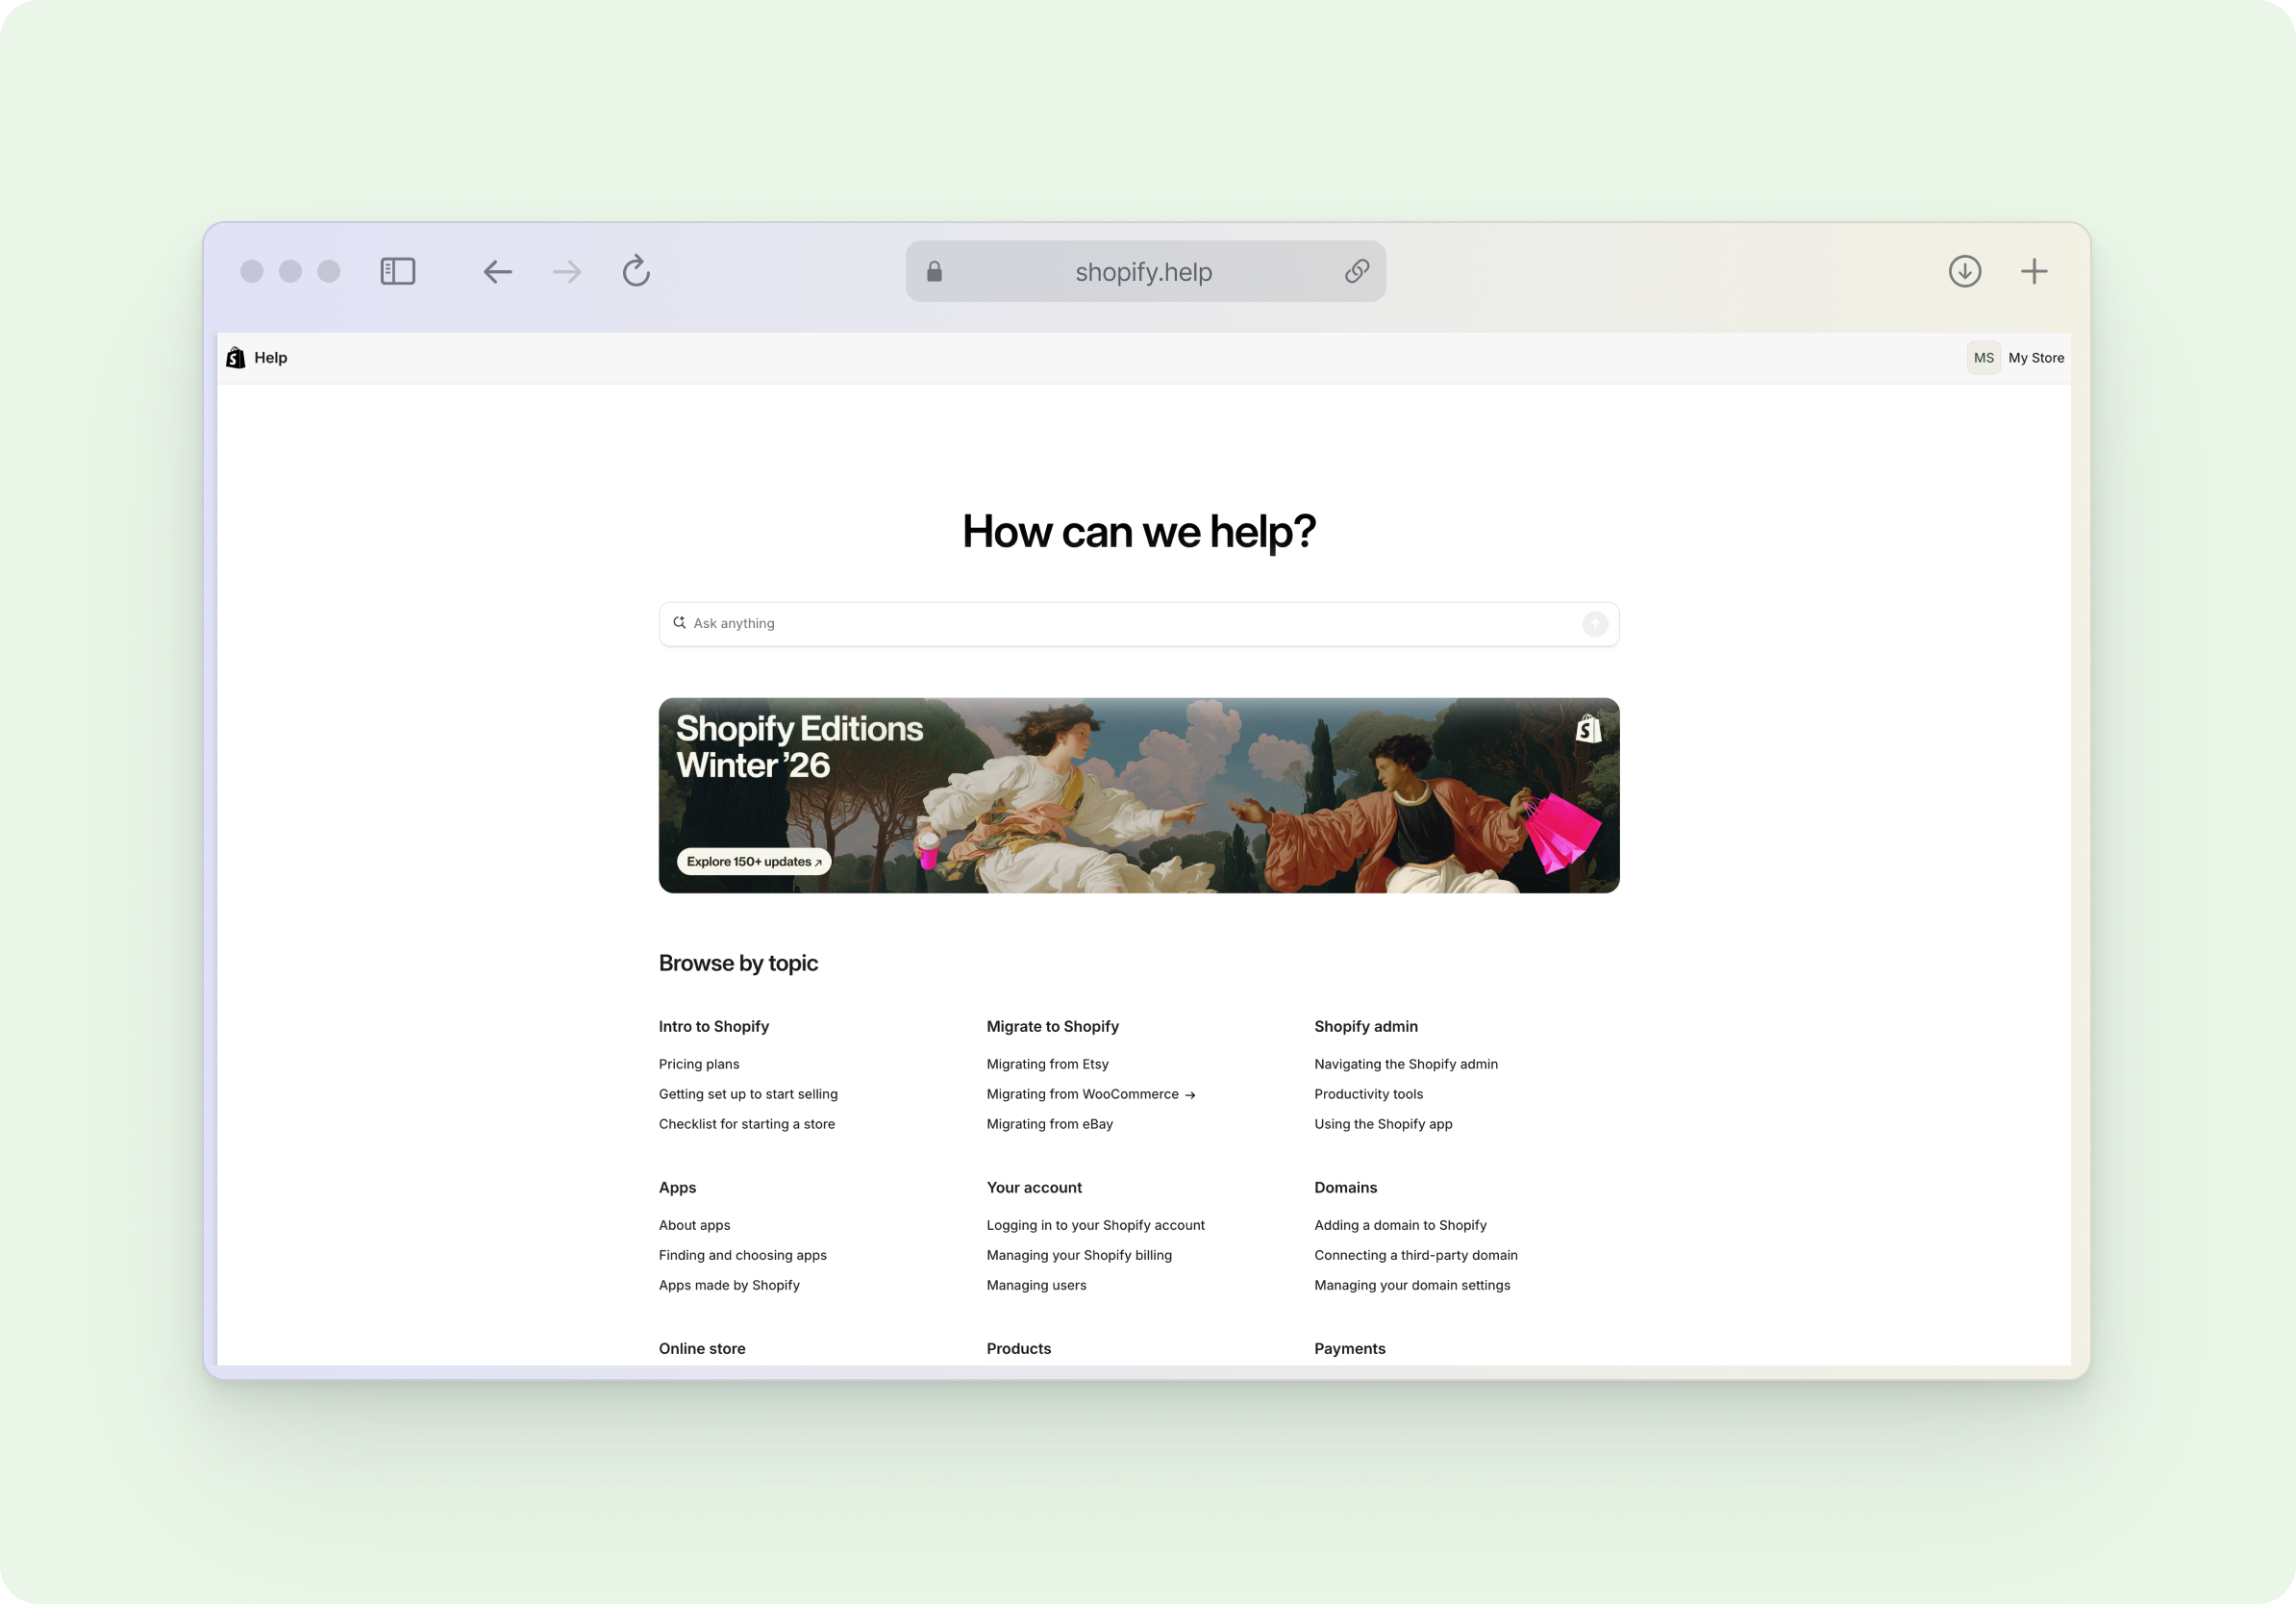Open the Shopify Editions Winter '26 banner
This screenshot has width=2296, height=1604.
tap(1139, 795)
